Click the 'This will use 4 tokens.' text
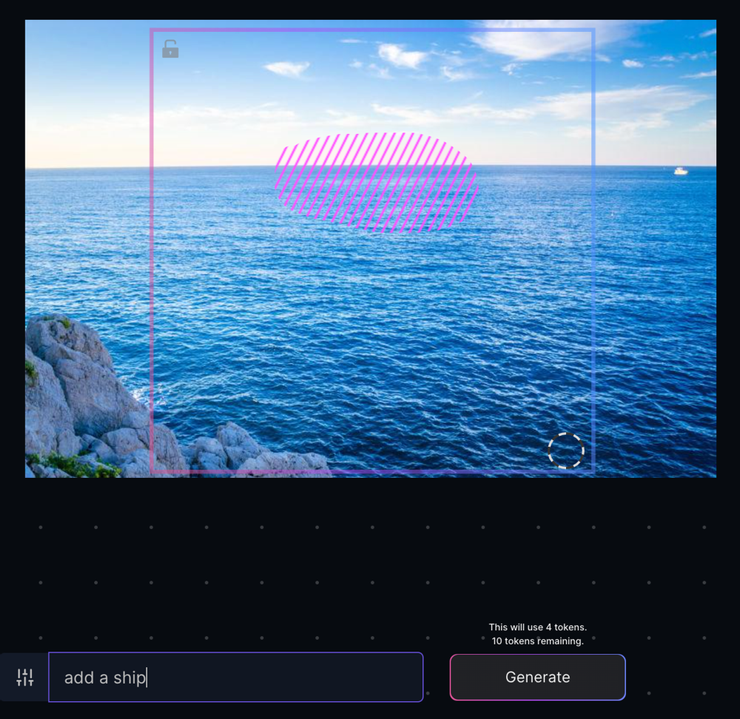Image resolution: width=740 pixels, height=719 pixels. pos(538,627)
